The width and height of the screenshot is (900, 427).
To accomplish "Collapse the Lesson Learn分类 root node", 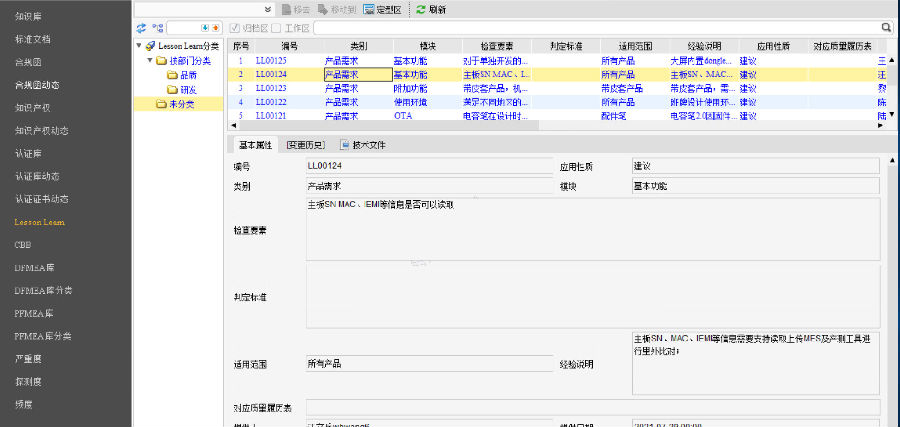I will pos(139,46).
